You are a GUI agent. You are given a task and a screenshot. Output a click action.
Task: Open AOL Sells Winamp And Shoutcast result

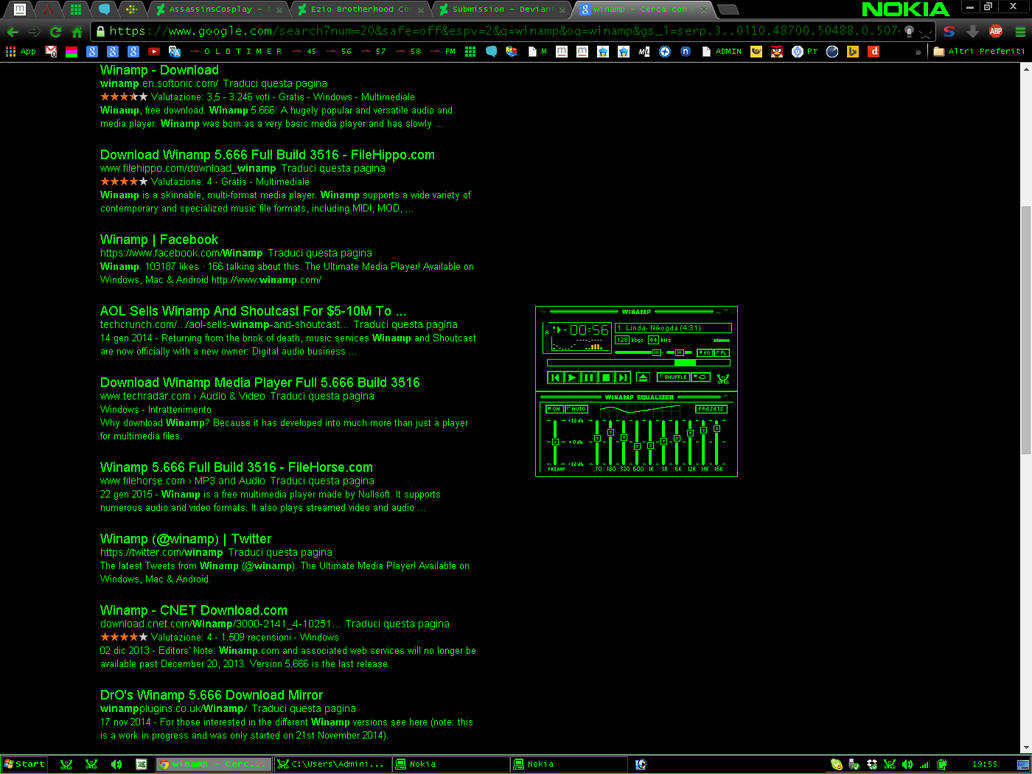coord(253,311)
